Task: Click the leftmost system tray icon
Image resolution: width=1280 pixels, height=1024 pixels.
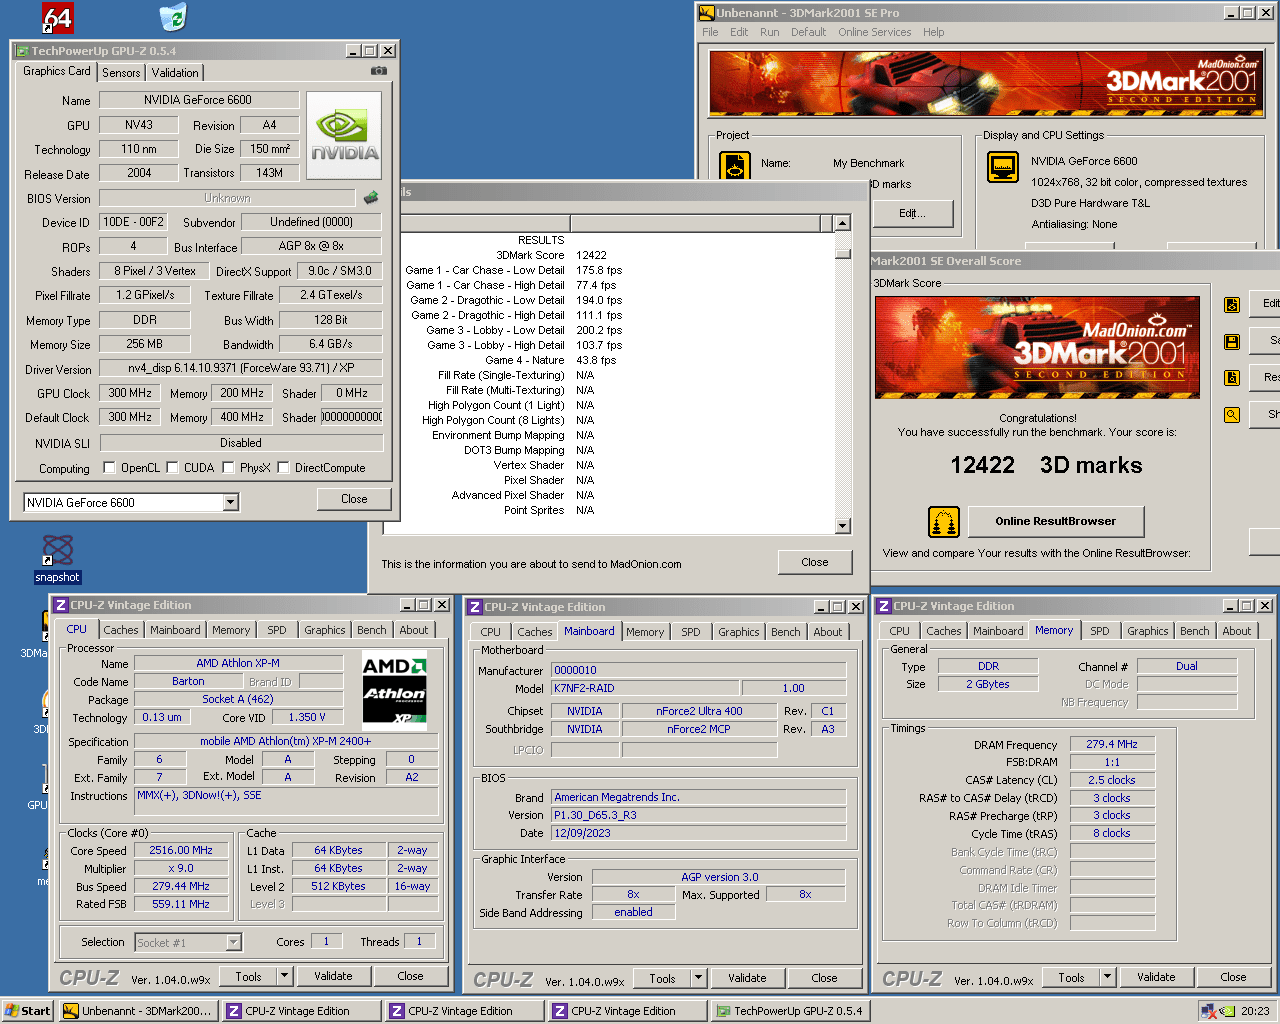Action: click(x=1209, y=1011)
